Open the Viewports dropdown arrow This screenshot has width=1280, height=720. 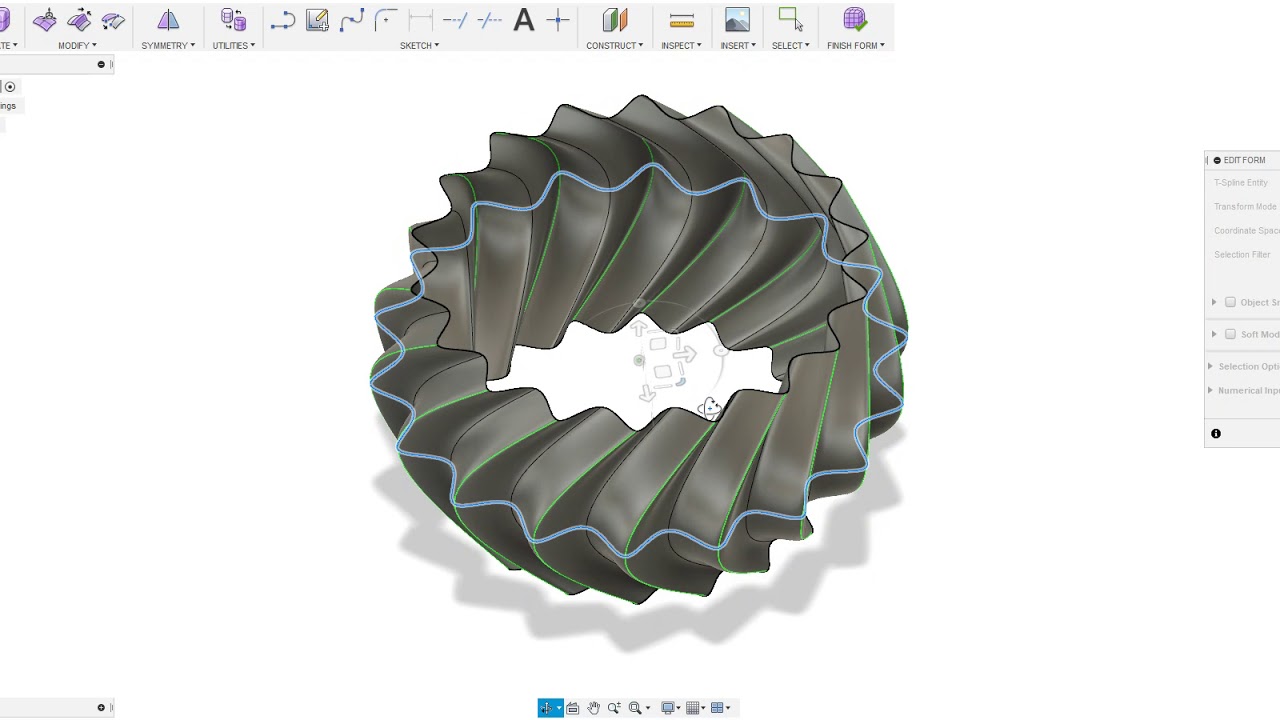tap(727, 708)
